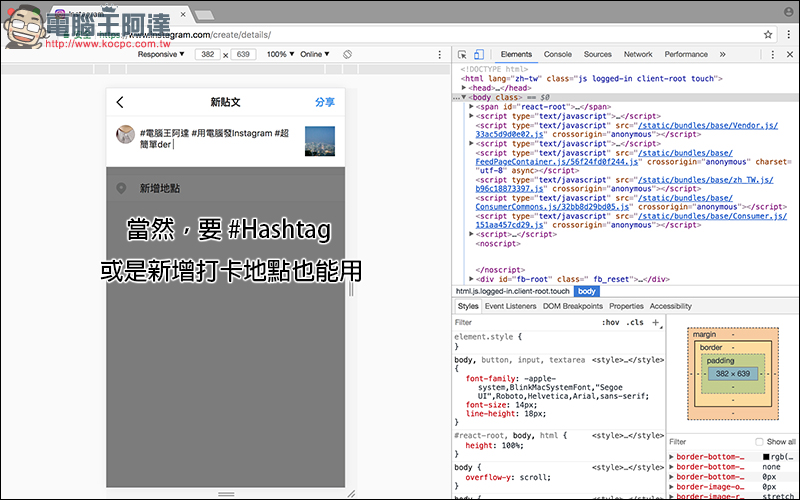Toggle the .cls class editor

click(635, 322)
